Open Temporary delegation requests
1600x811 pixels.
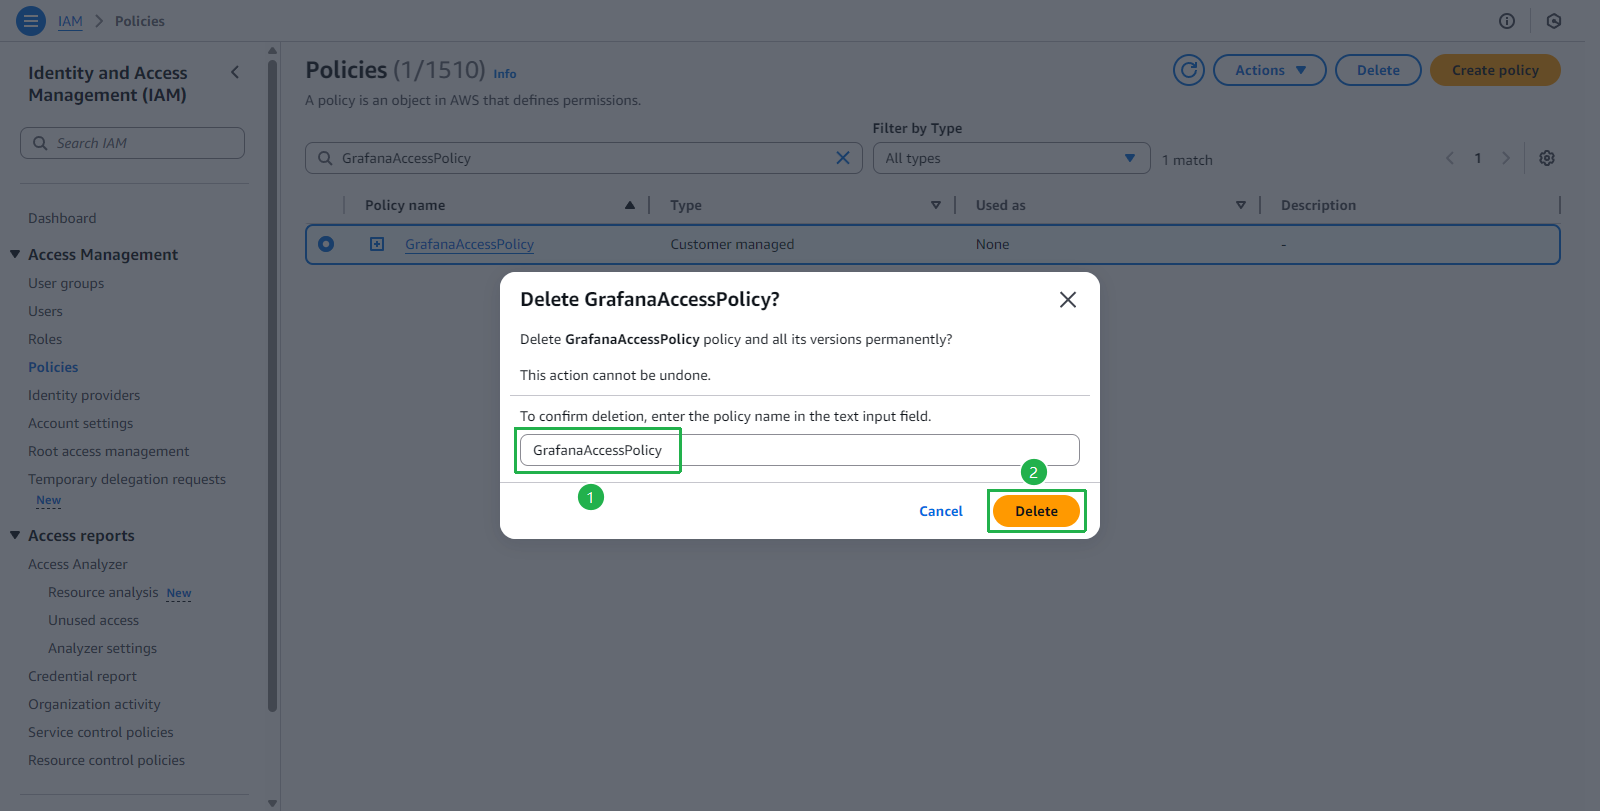[127, 479]
